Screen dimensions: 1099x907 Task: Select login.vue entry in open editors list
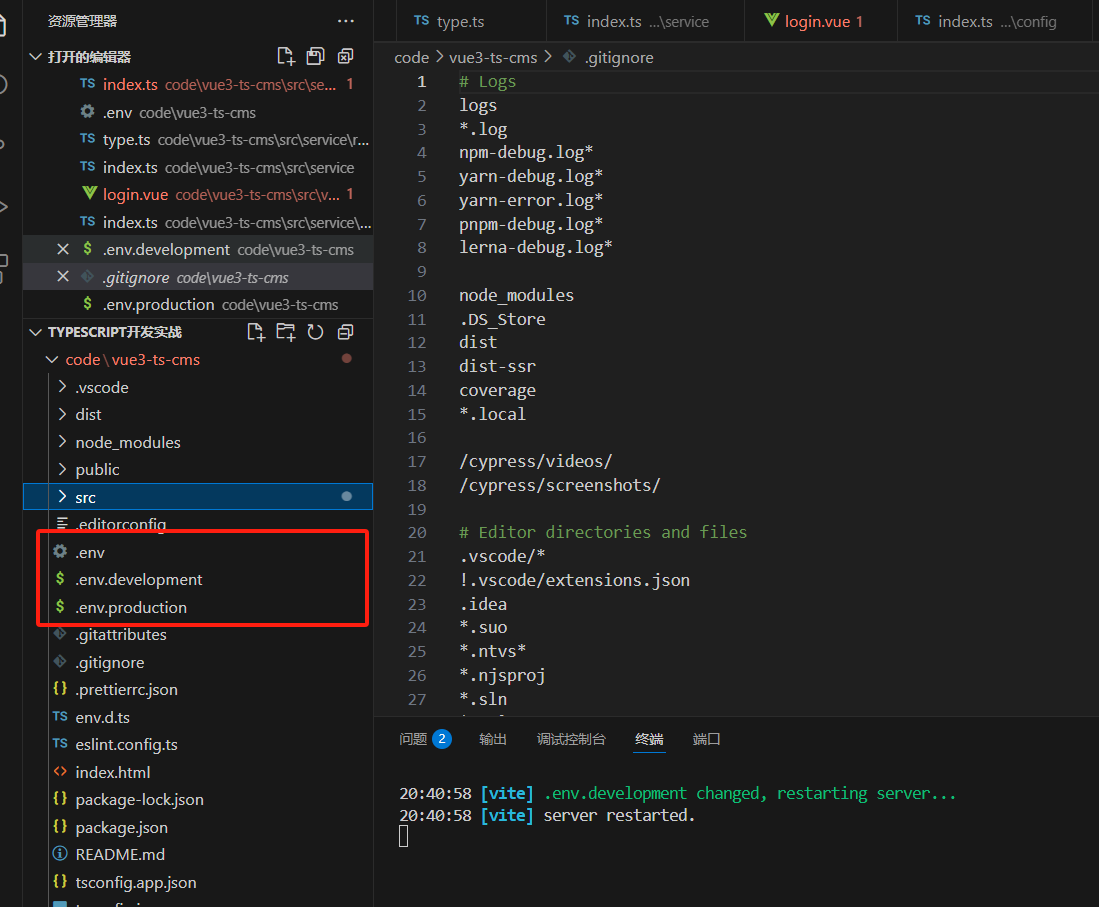coord(198,194)
